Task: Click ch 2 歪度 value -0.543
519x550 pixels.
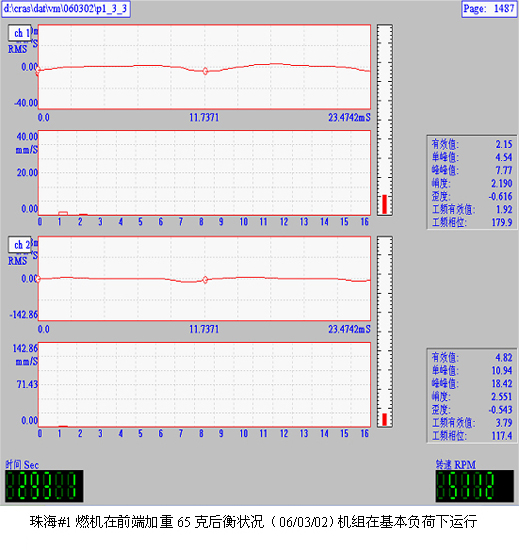Action: (500, 409)
